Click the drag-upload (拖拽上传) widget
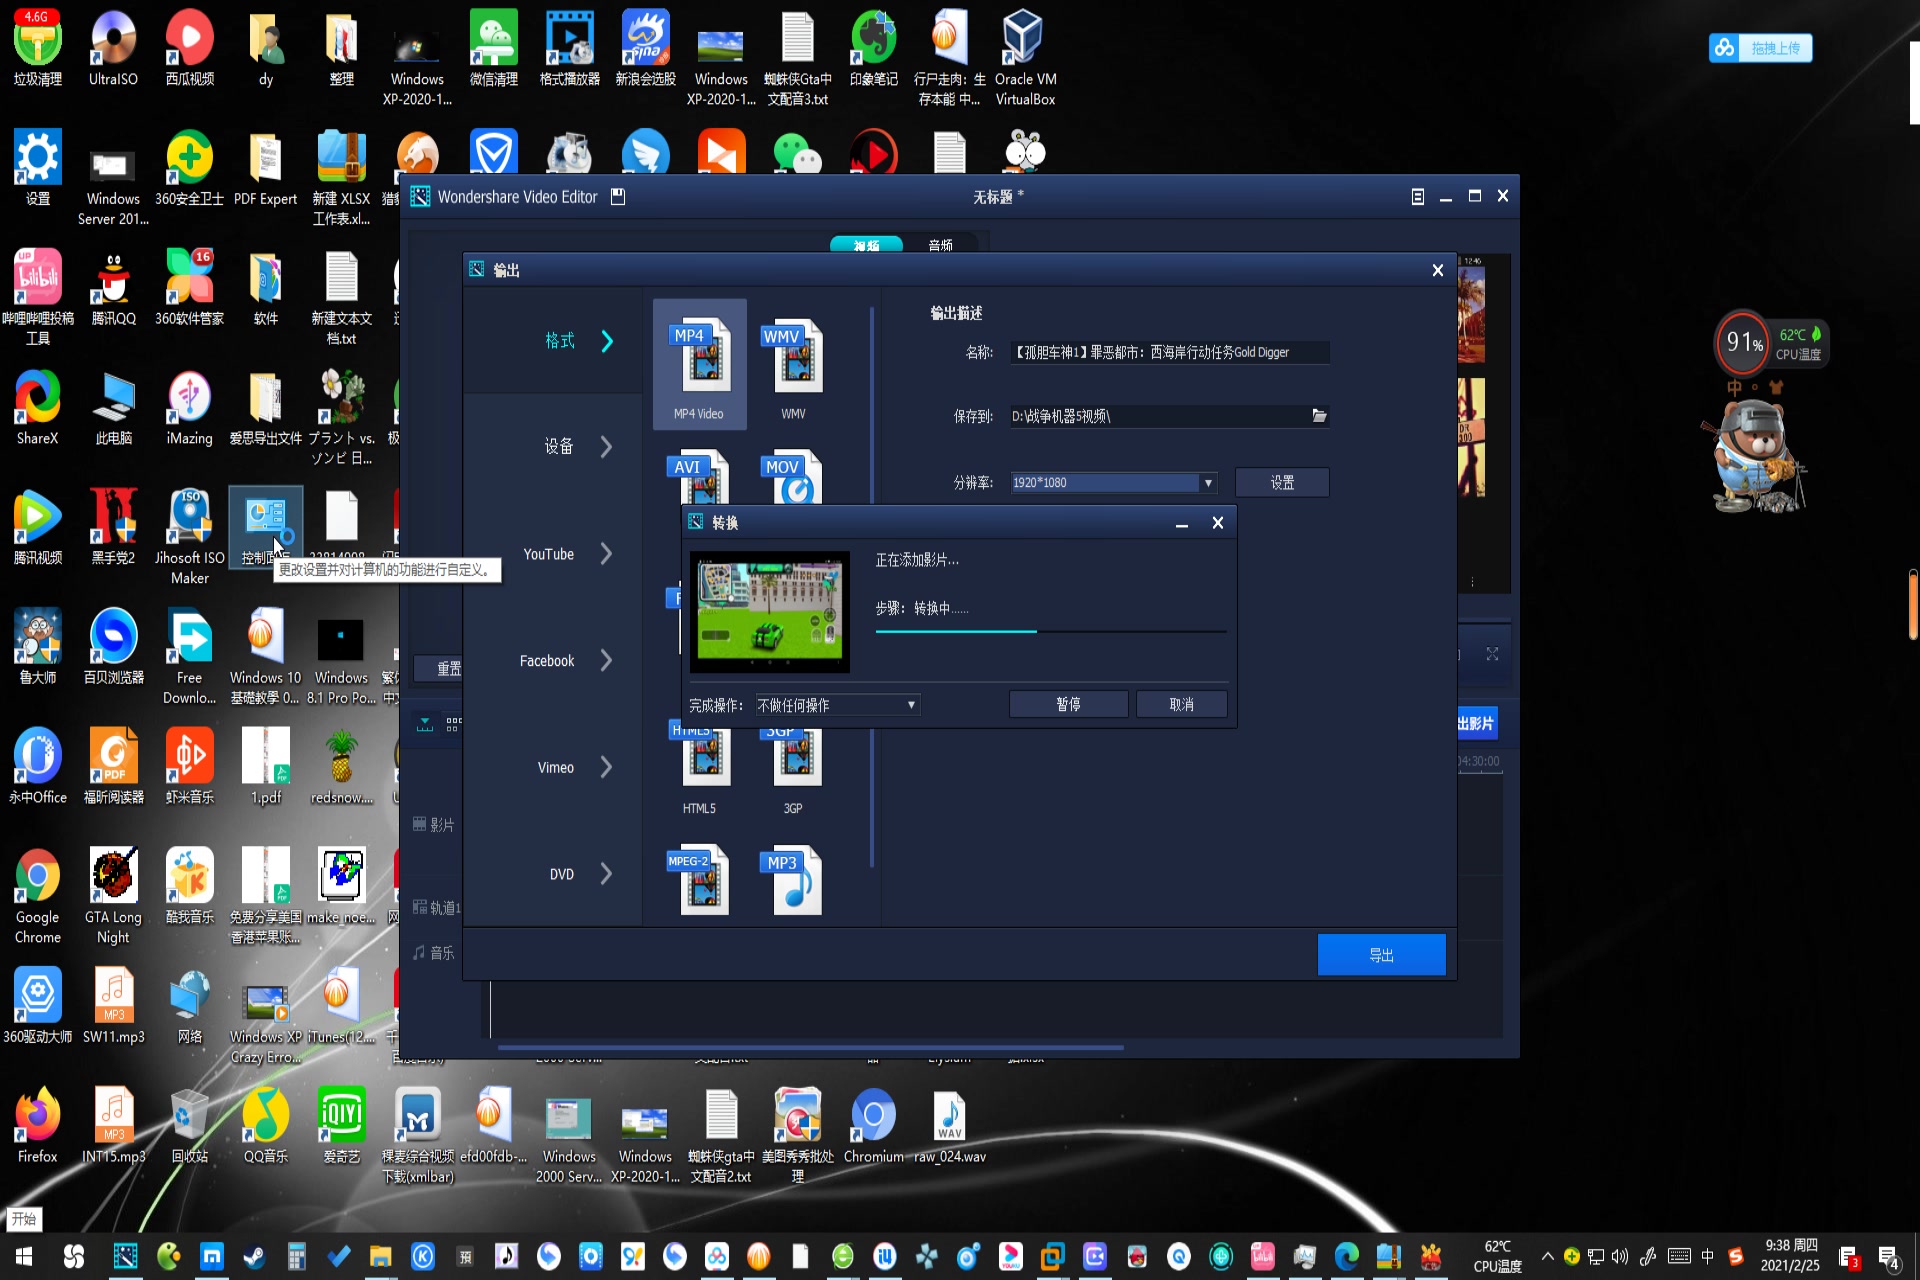 tap(1760, 48)
